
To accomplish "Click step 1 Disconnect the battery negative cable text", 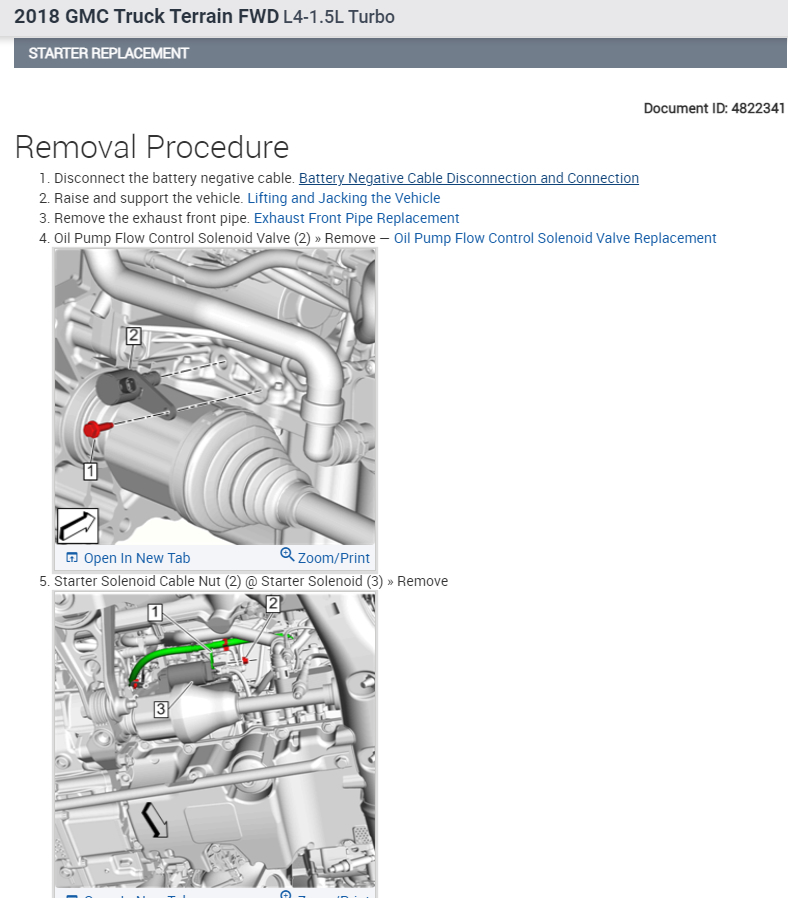I will (174, 178).
